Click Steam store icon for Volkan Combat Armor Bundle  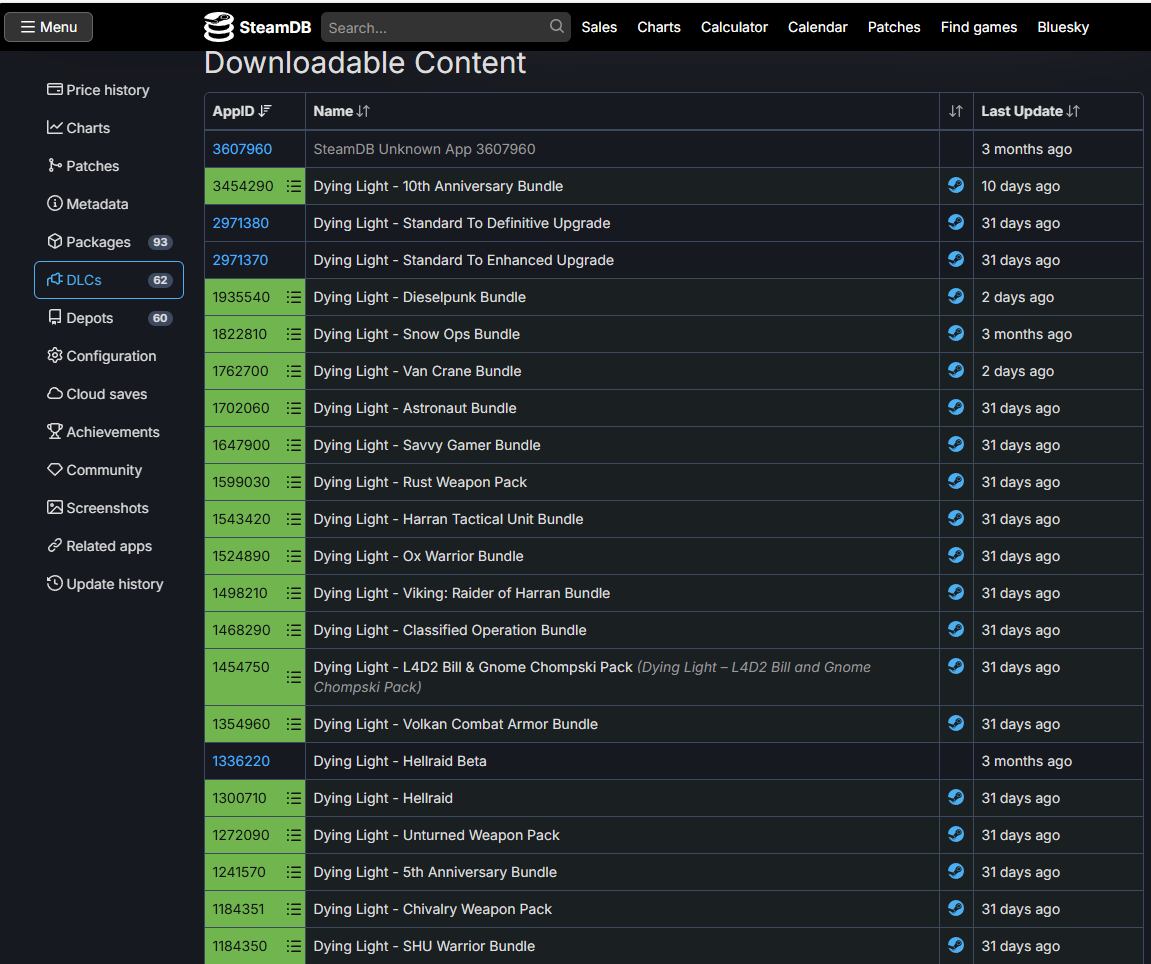click(x=956, y=723)
